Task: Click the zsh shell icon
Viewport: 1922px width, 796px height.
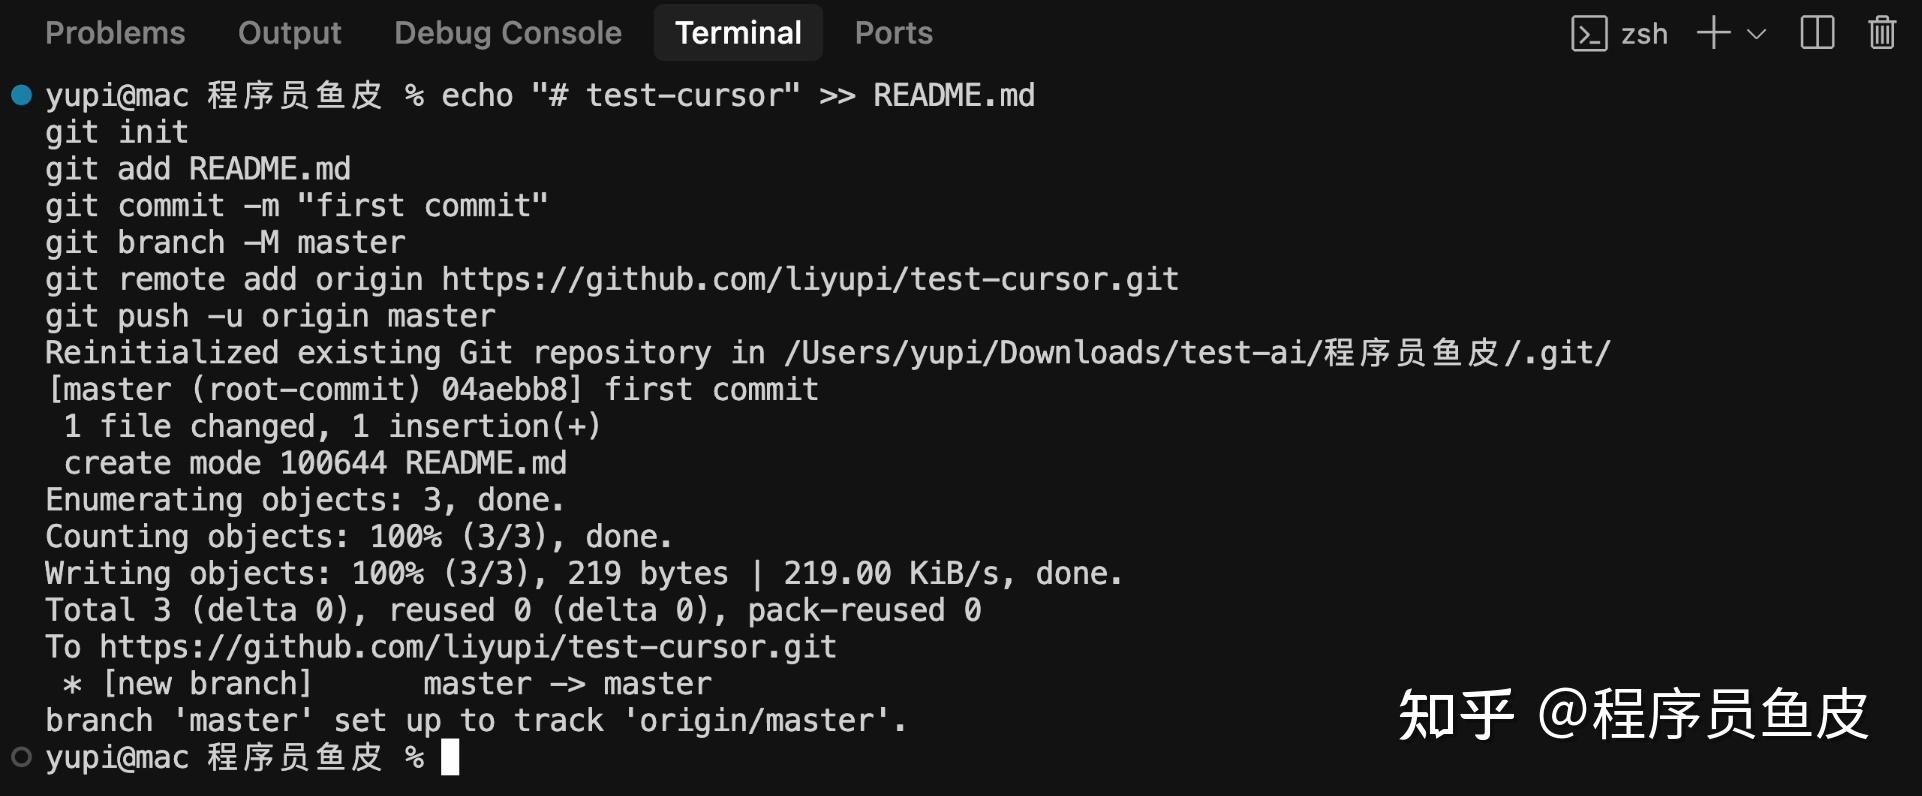Action: [1588, 34]
